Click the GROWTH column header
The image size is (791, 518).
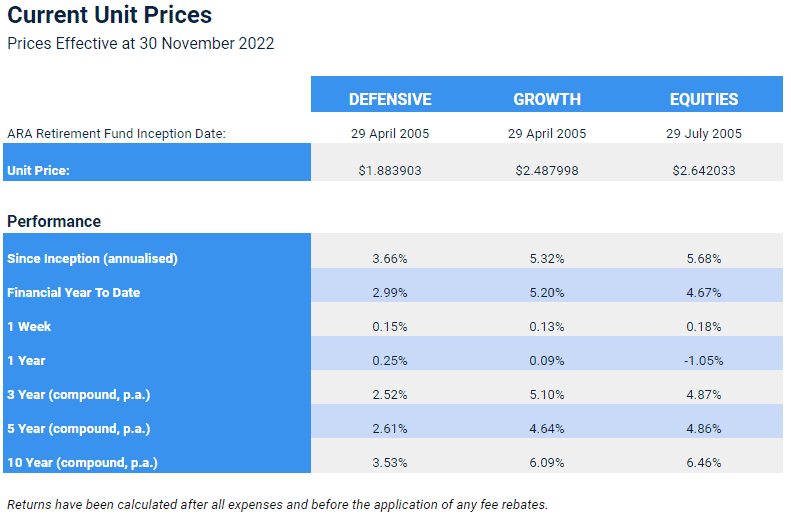coord(547,99)
